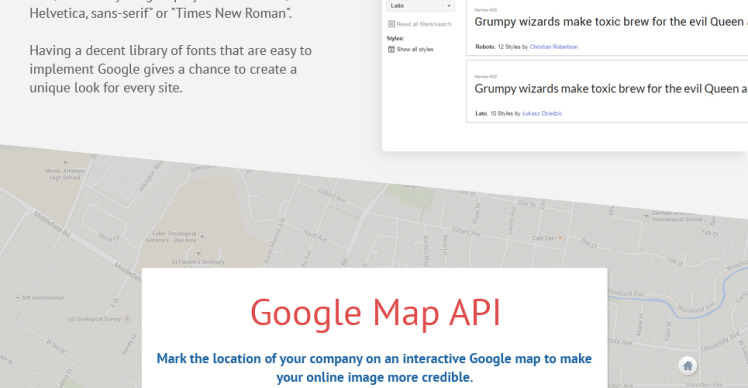This screenshot has width=748, height=388.
Task: Click the Show all styles label
Action: click(415, 49)
